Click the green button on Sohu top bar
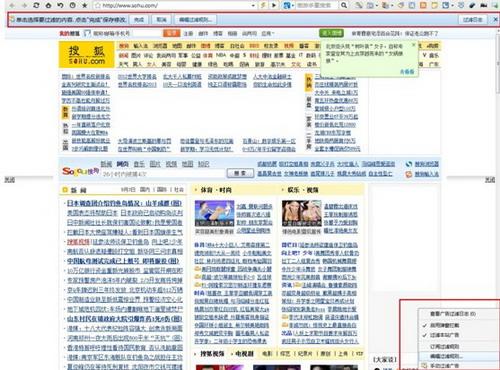Image resolution: width=500 pixels, height=370 pixels. 331,33
